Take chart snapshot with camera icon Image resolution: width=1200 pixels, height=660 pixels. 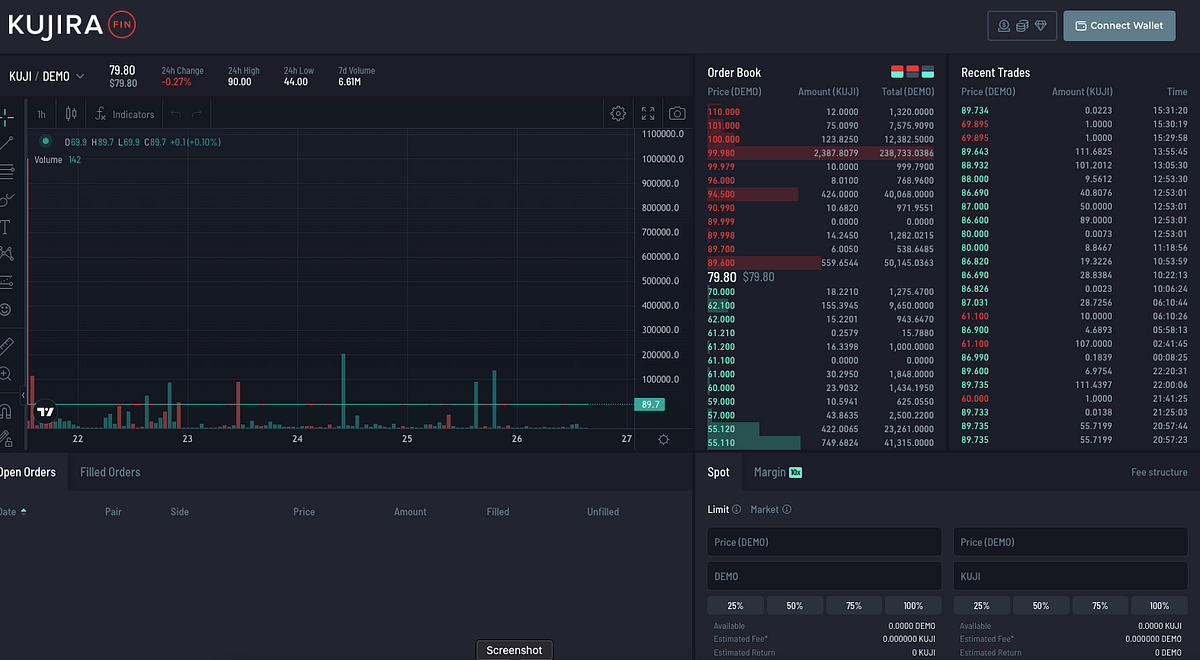click(677, 114)
